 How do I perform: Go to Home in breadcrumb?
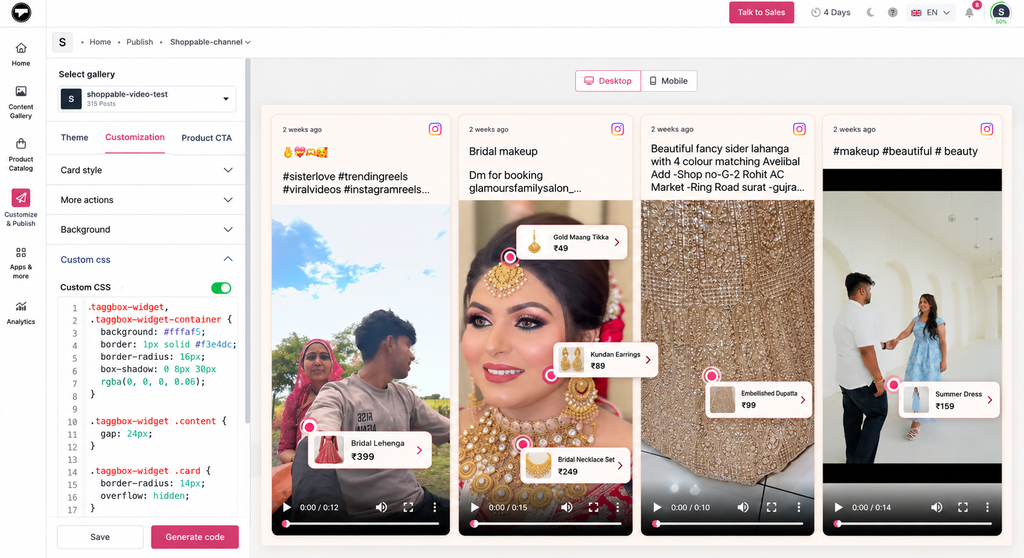(x=100, y=42)
